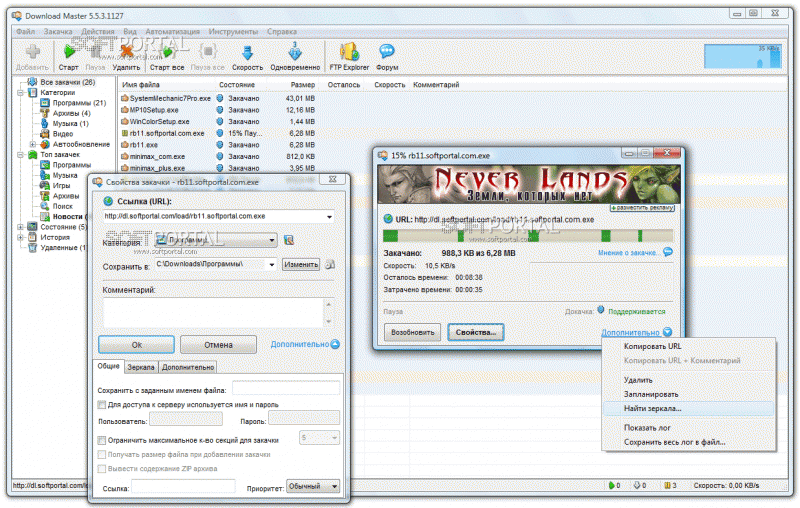The image size is (800, 508).
Task: Select 'Найти зеркала...' in the context menu
Action: tap(652, 409)
